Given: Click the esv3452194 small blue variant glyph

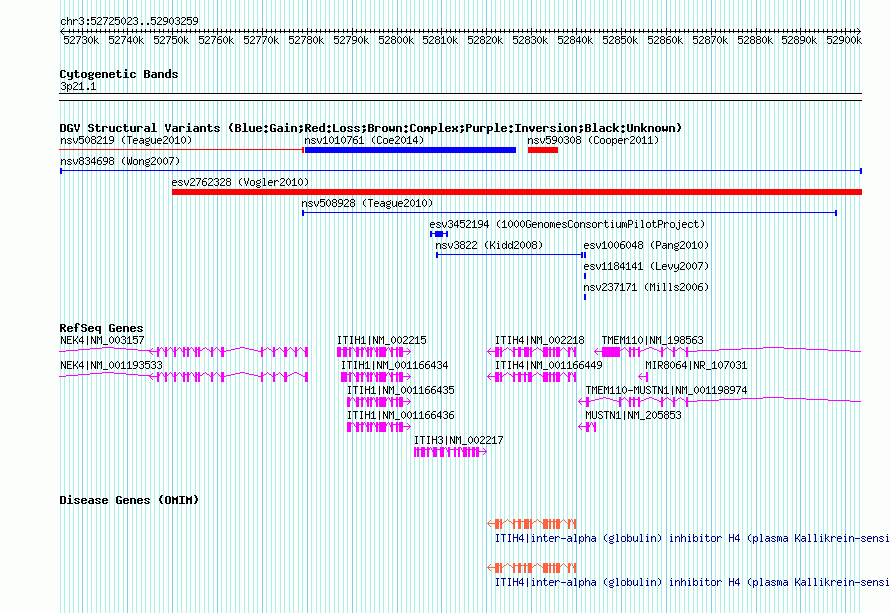Looking at the screenshot, I should pyautogui.click(x=439, y=234).
